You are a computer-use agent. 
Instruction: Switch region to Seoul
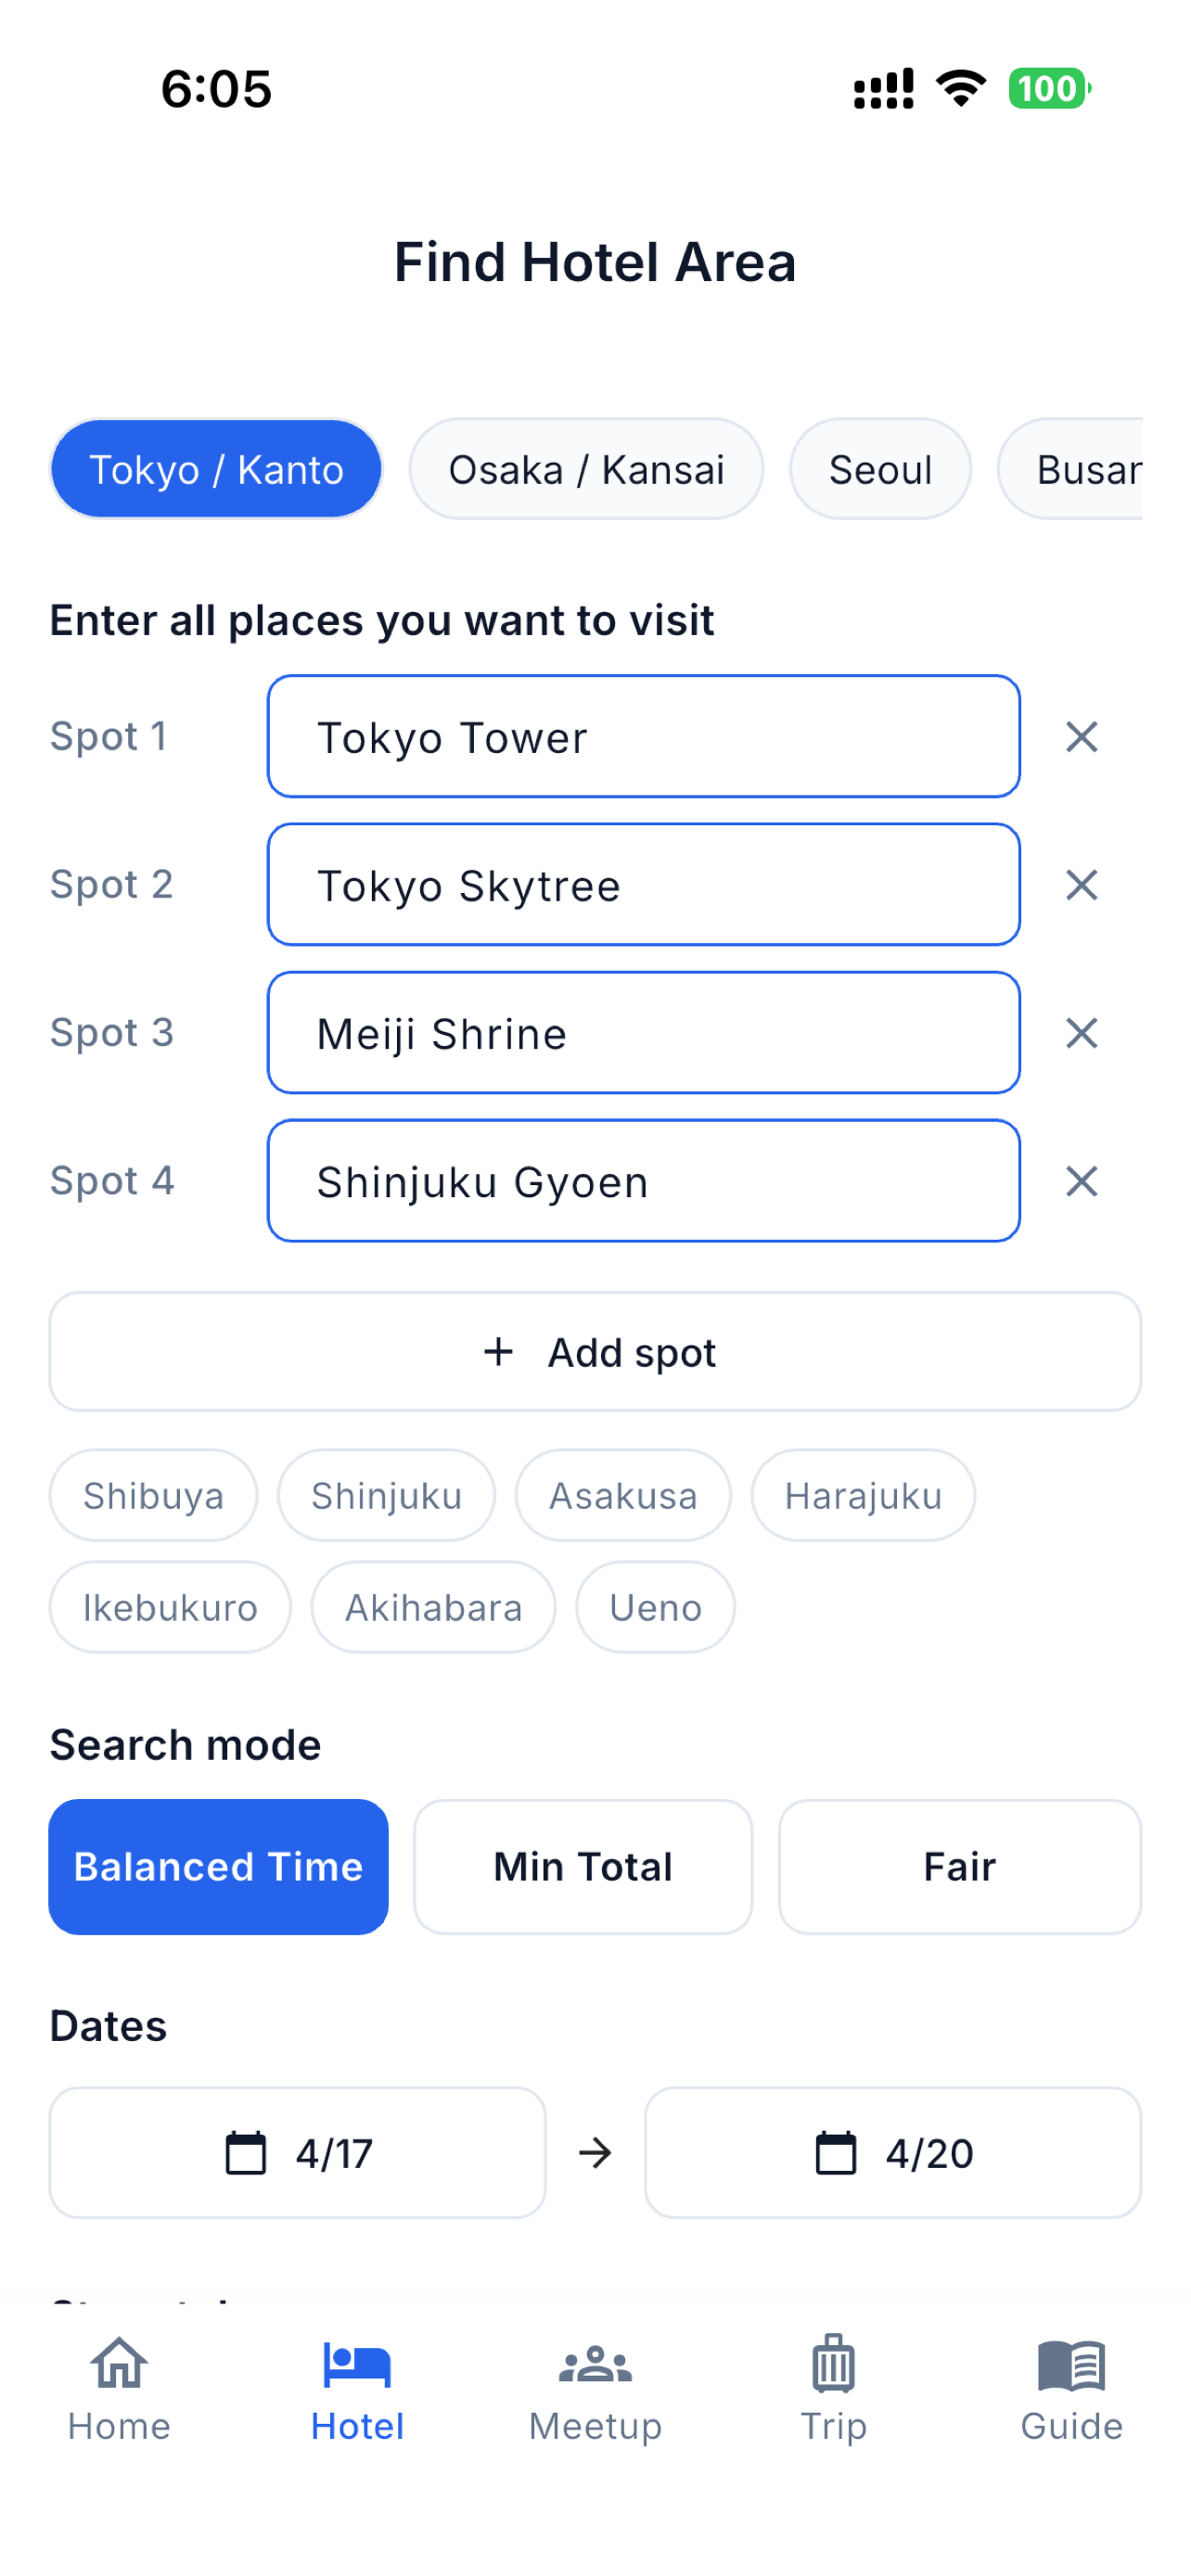pyautogui.click(x=880, y=469)
